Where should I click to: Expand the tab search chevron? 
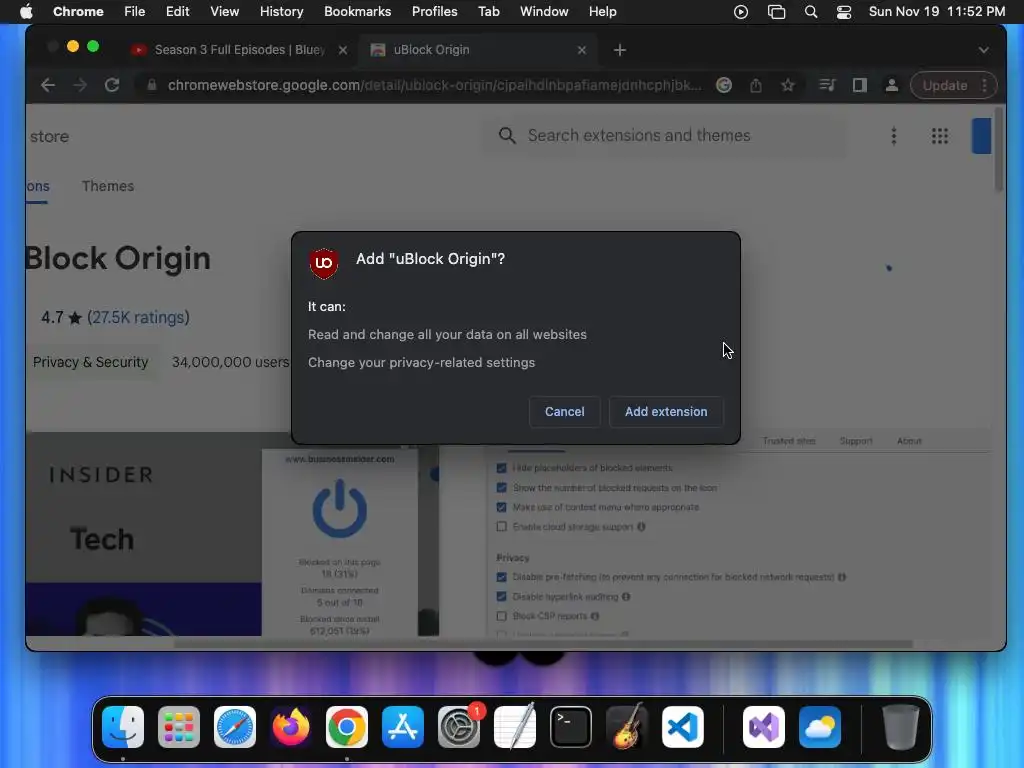click(983, 50)
